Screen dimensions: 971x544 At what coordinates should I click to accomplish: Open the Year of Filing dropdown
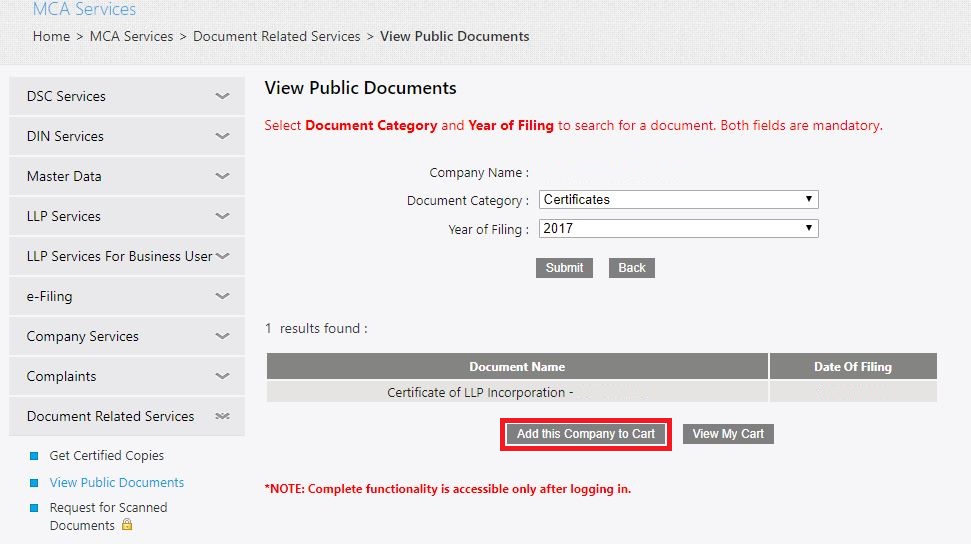click(679, 229)
